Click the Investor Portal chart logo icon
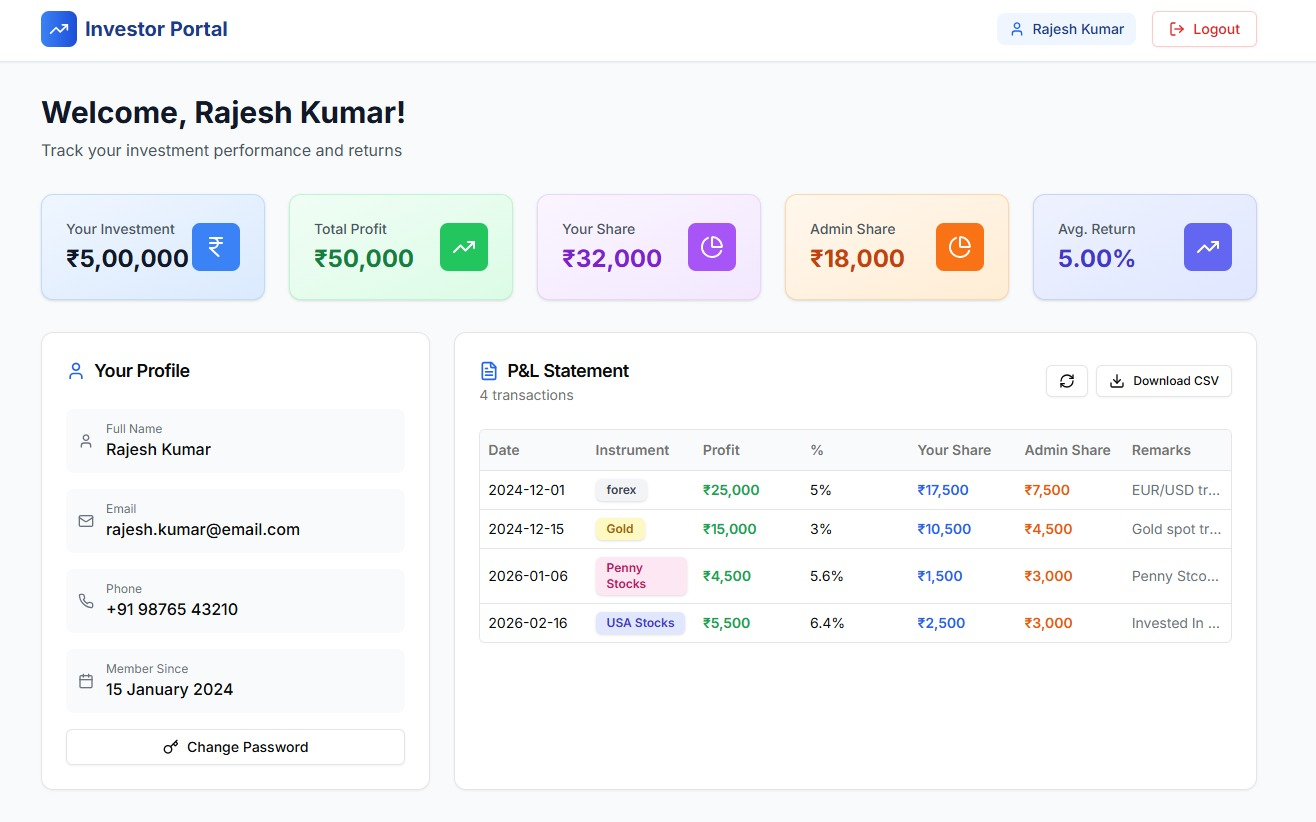This screenshot has height=822, width=1316. 58,29
